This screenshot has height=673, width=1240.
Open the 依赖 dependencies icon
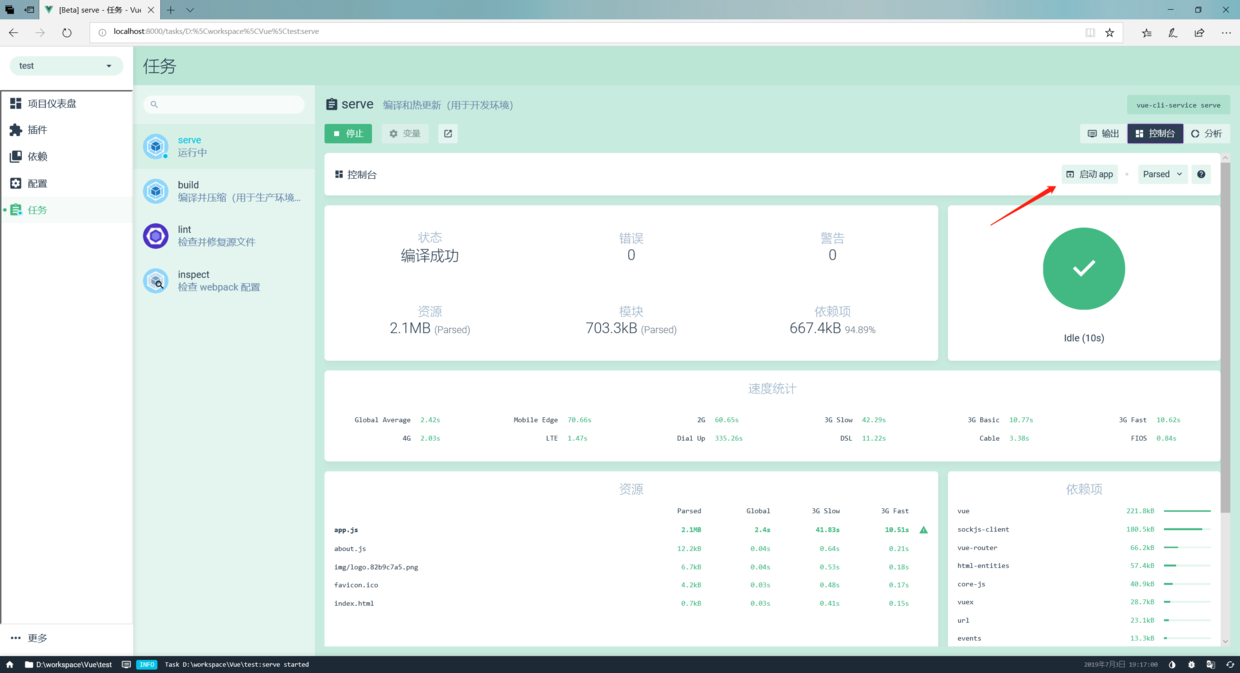16,156
